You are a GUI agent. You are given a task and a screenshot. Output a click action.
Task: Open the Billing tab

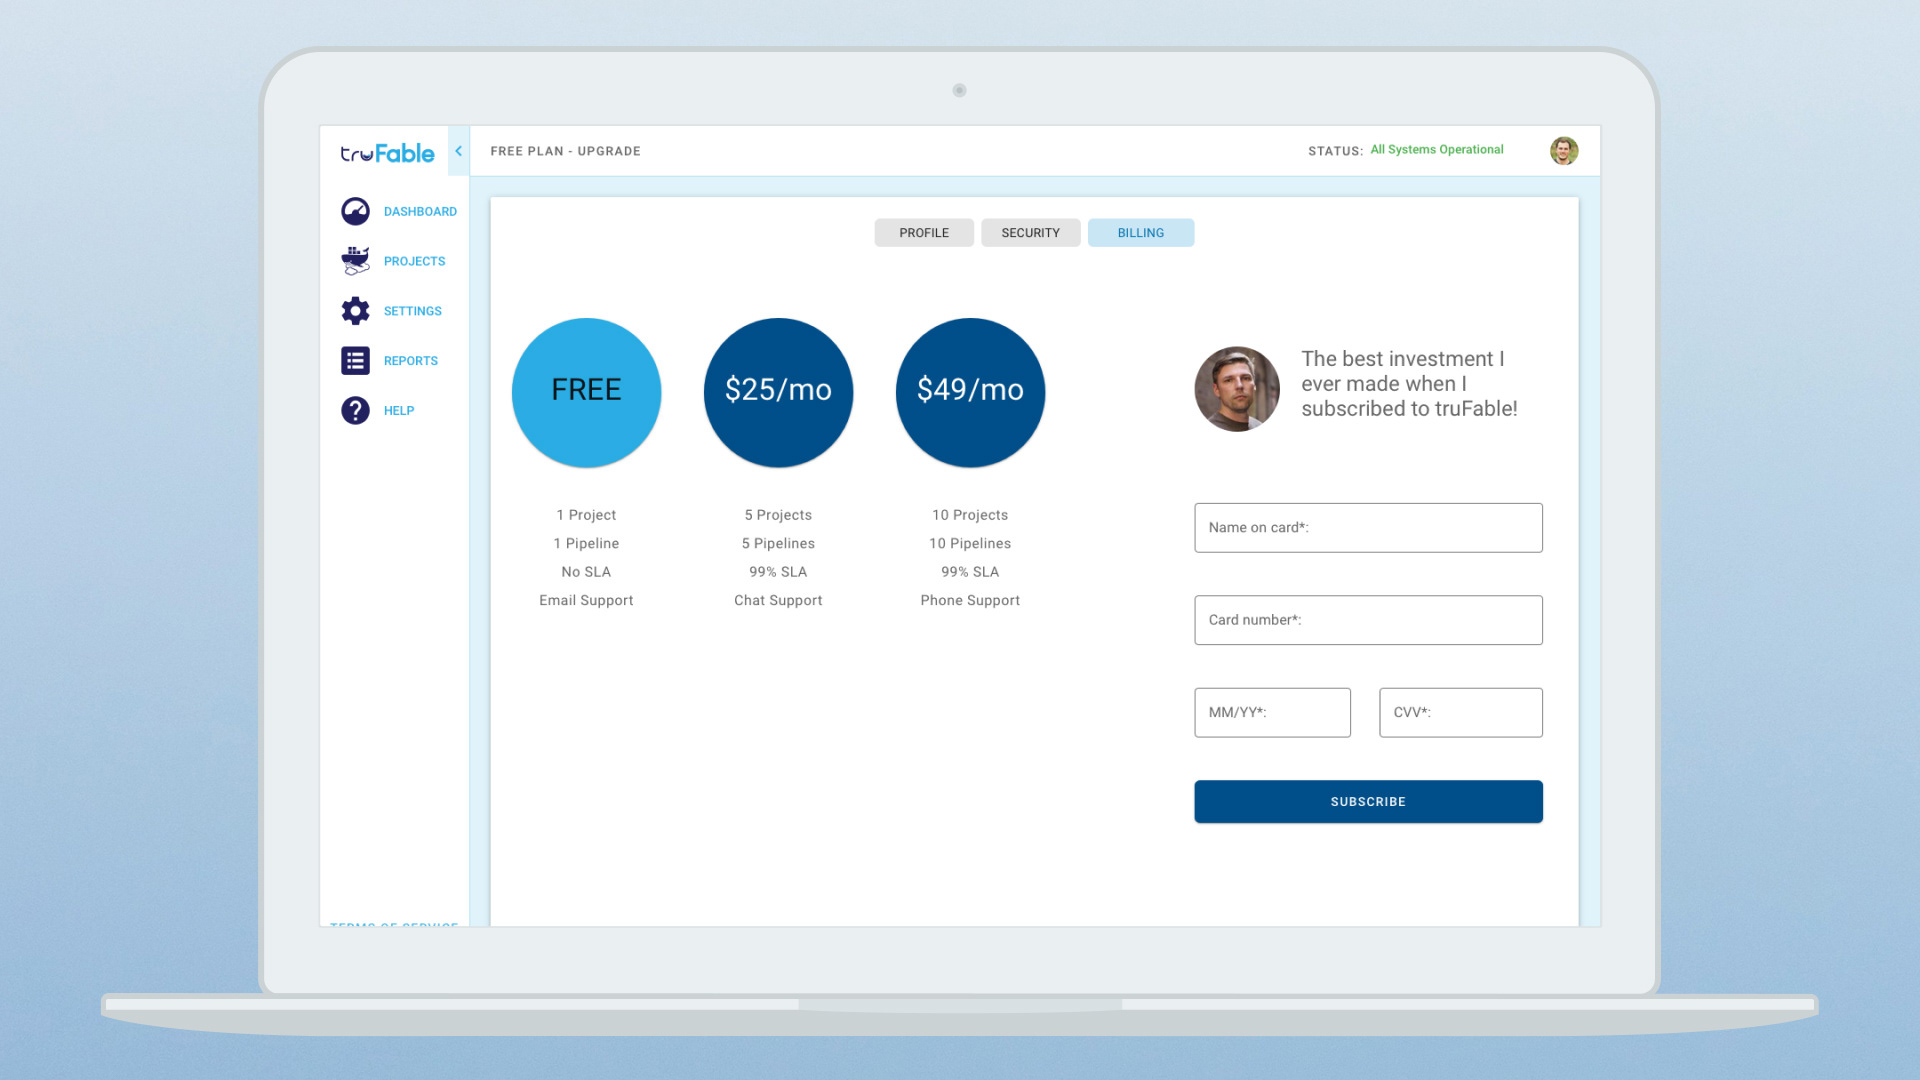click(1140, 233)
